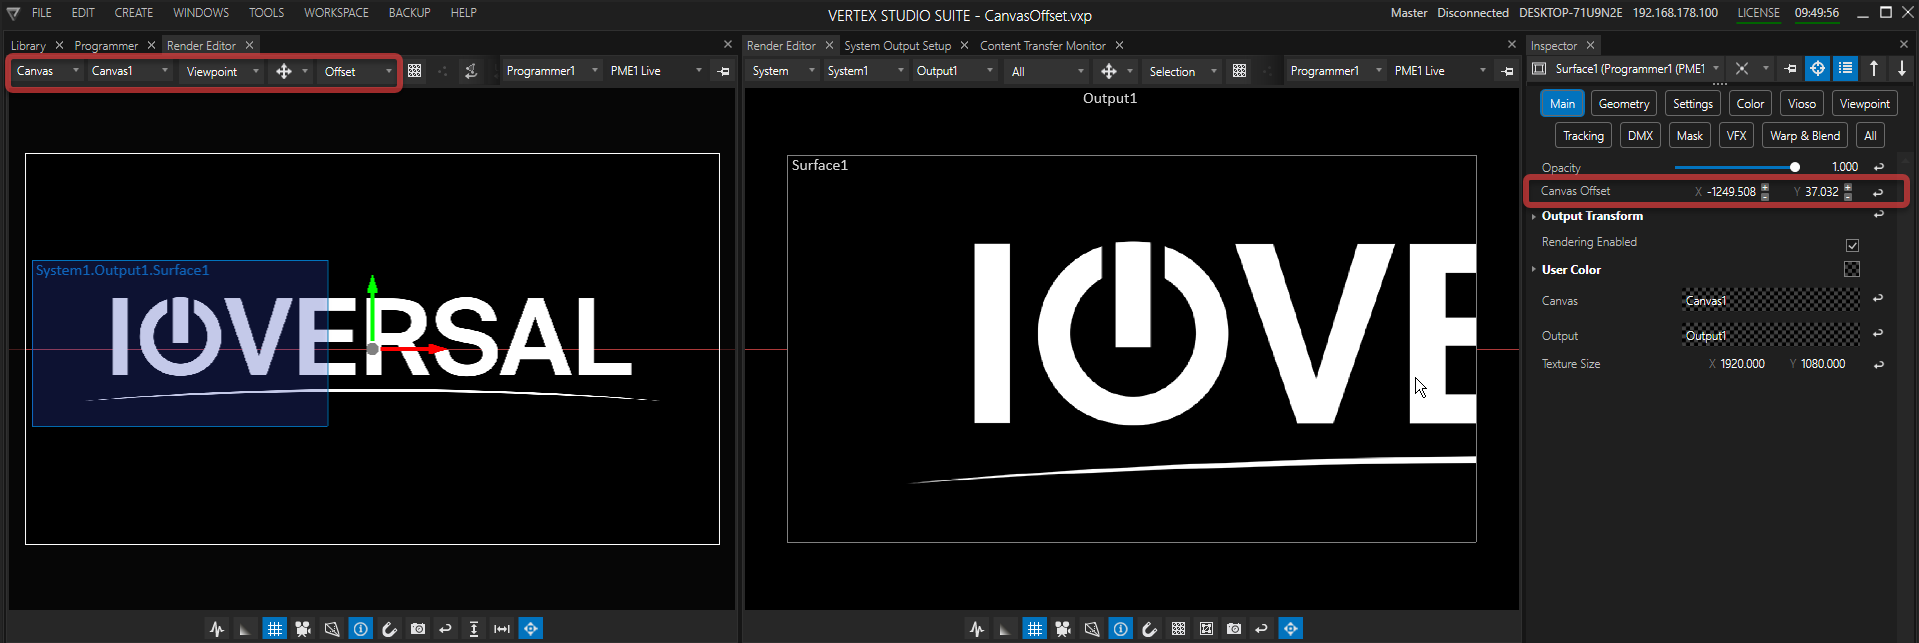Screen dimensions: 1919x643
Task: Open the Viewpoint dropdown in left editor
Action: (x=222, y=71)
